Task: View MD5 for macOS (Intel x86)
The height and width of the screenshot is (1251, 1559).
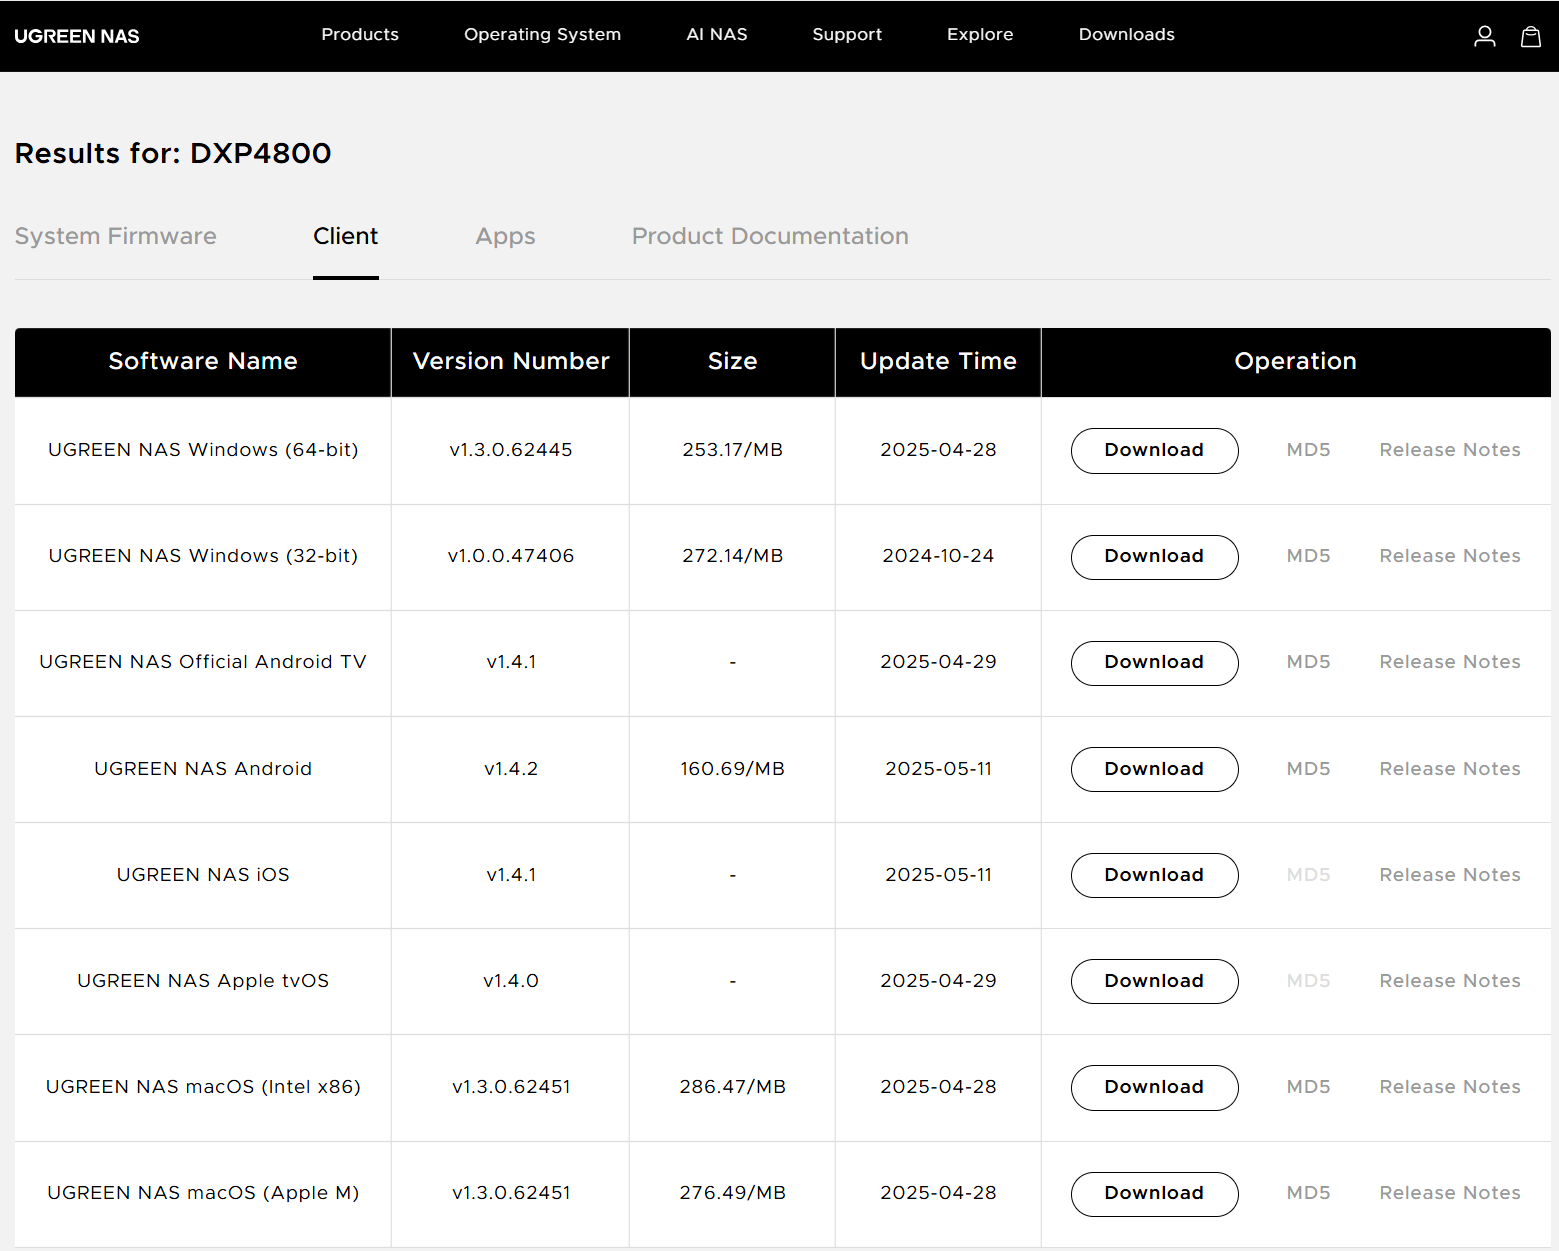Action: click(x=1309, y=1087)
